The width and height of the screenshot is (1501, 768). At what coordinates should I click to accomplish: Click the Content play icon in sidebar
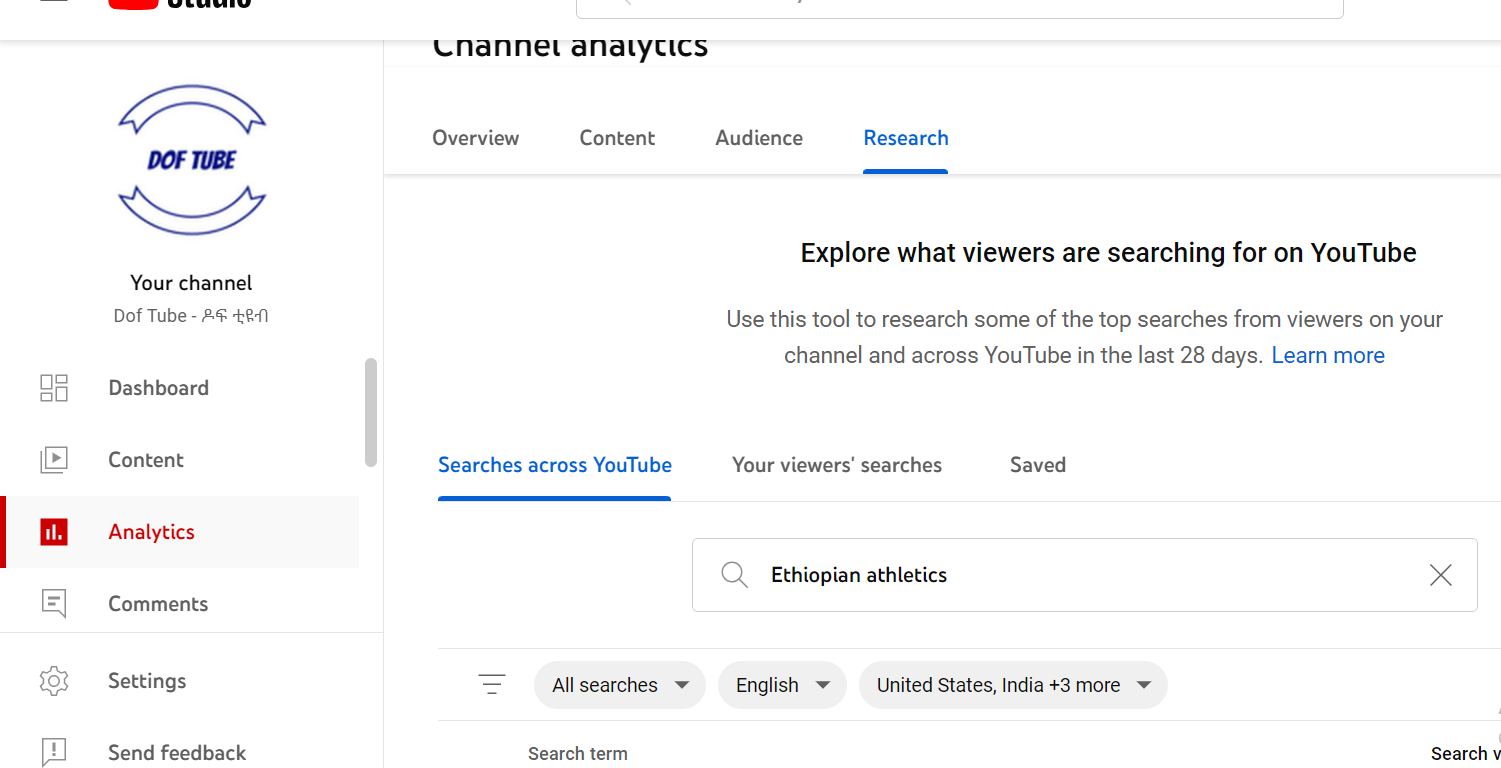click(54, 460)
